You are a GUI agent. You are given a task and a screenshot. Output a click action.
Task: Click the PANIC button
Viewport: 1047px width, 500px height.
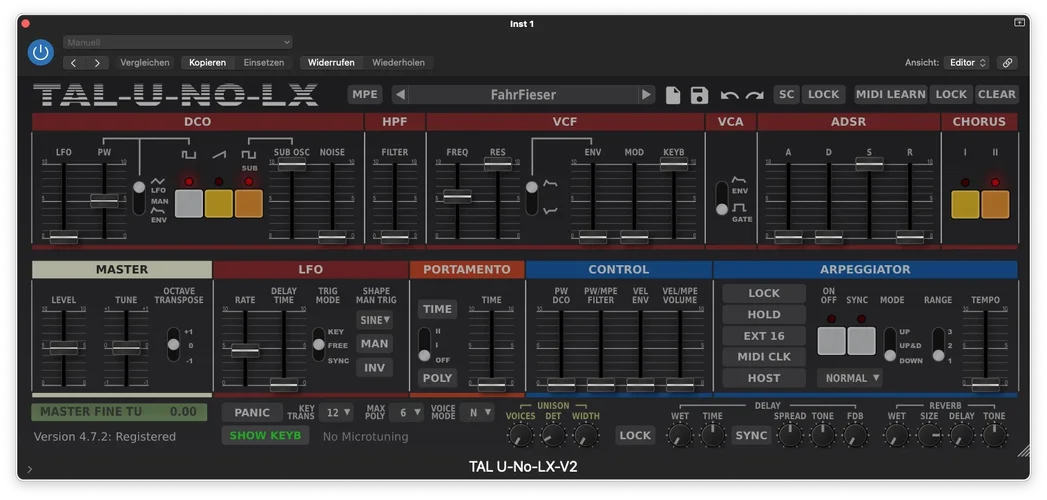click(x=252, y=413)
